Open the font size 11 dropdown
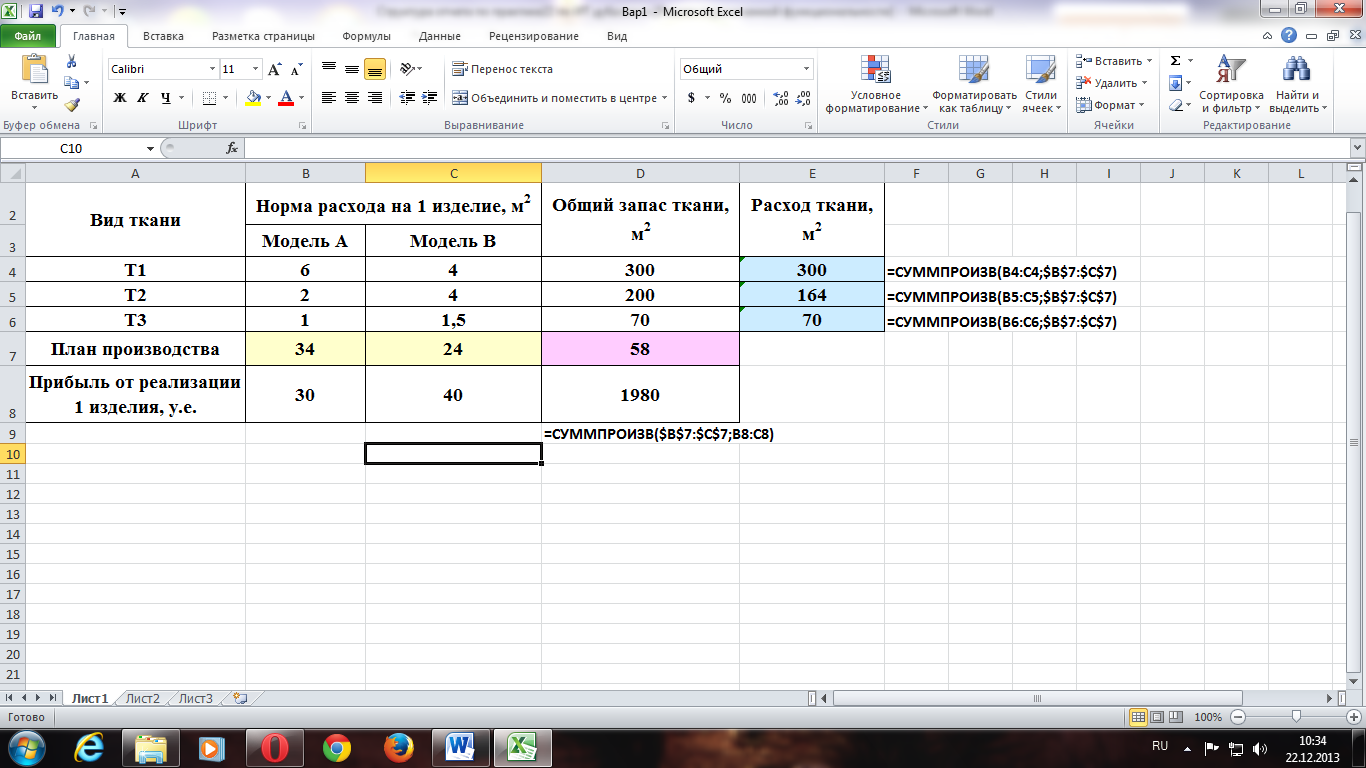The height and width of the screenshot is (768, 1366). coord(256,70)
